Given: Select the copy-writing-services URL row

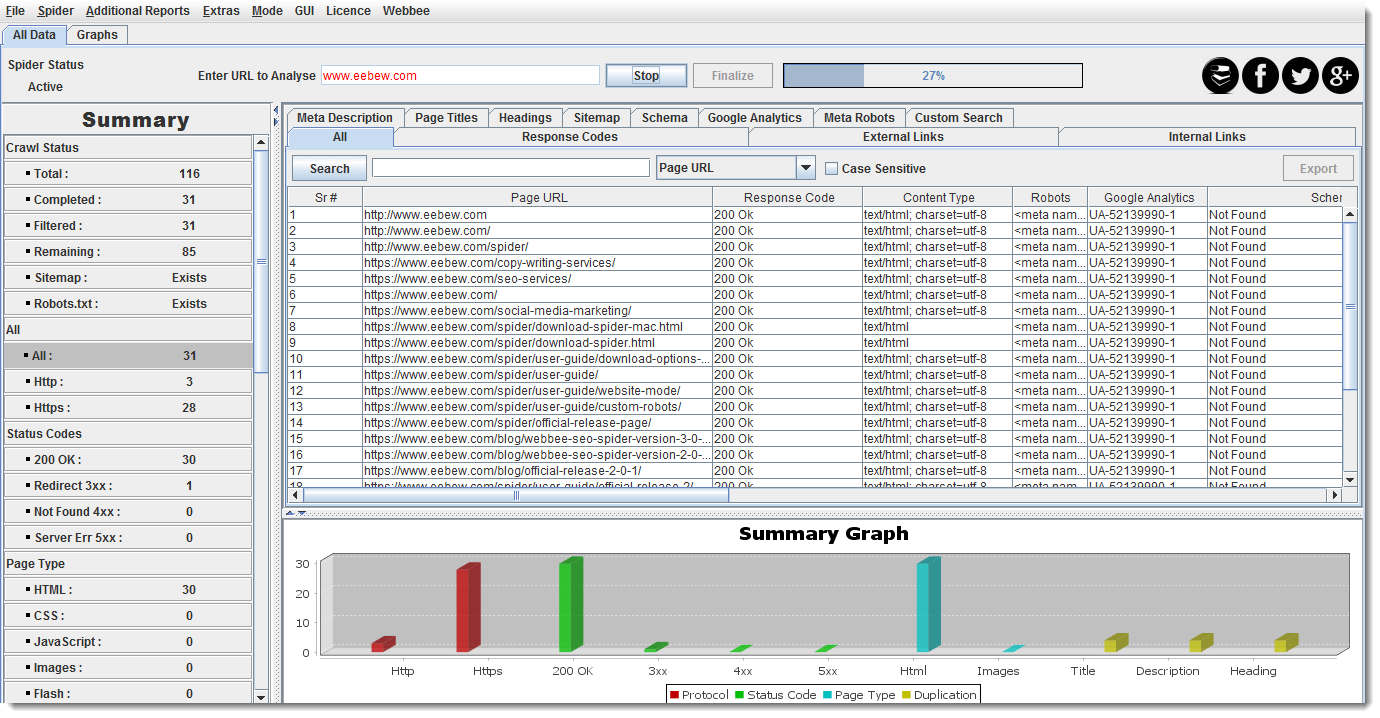Looking at the screenshot, I should pyautogui.click(x=815, y=263).
